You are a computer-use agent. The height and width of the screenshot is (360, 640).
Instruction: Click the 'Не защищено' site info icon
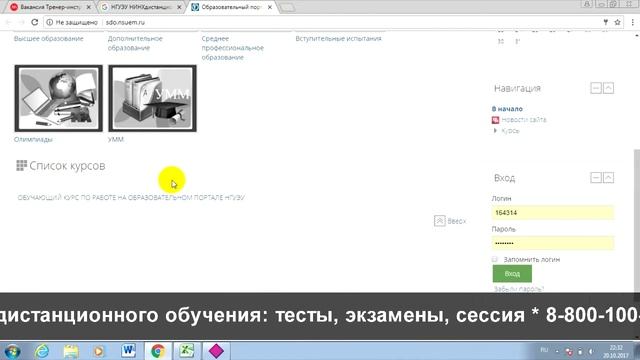click(x=49, y=22)
